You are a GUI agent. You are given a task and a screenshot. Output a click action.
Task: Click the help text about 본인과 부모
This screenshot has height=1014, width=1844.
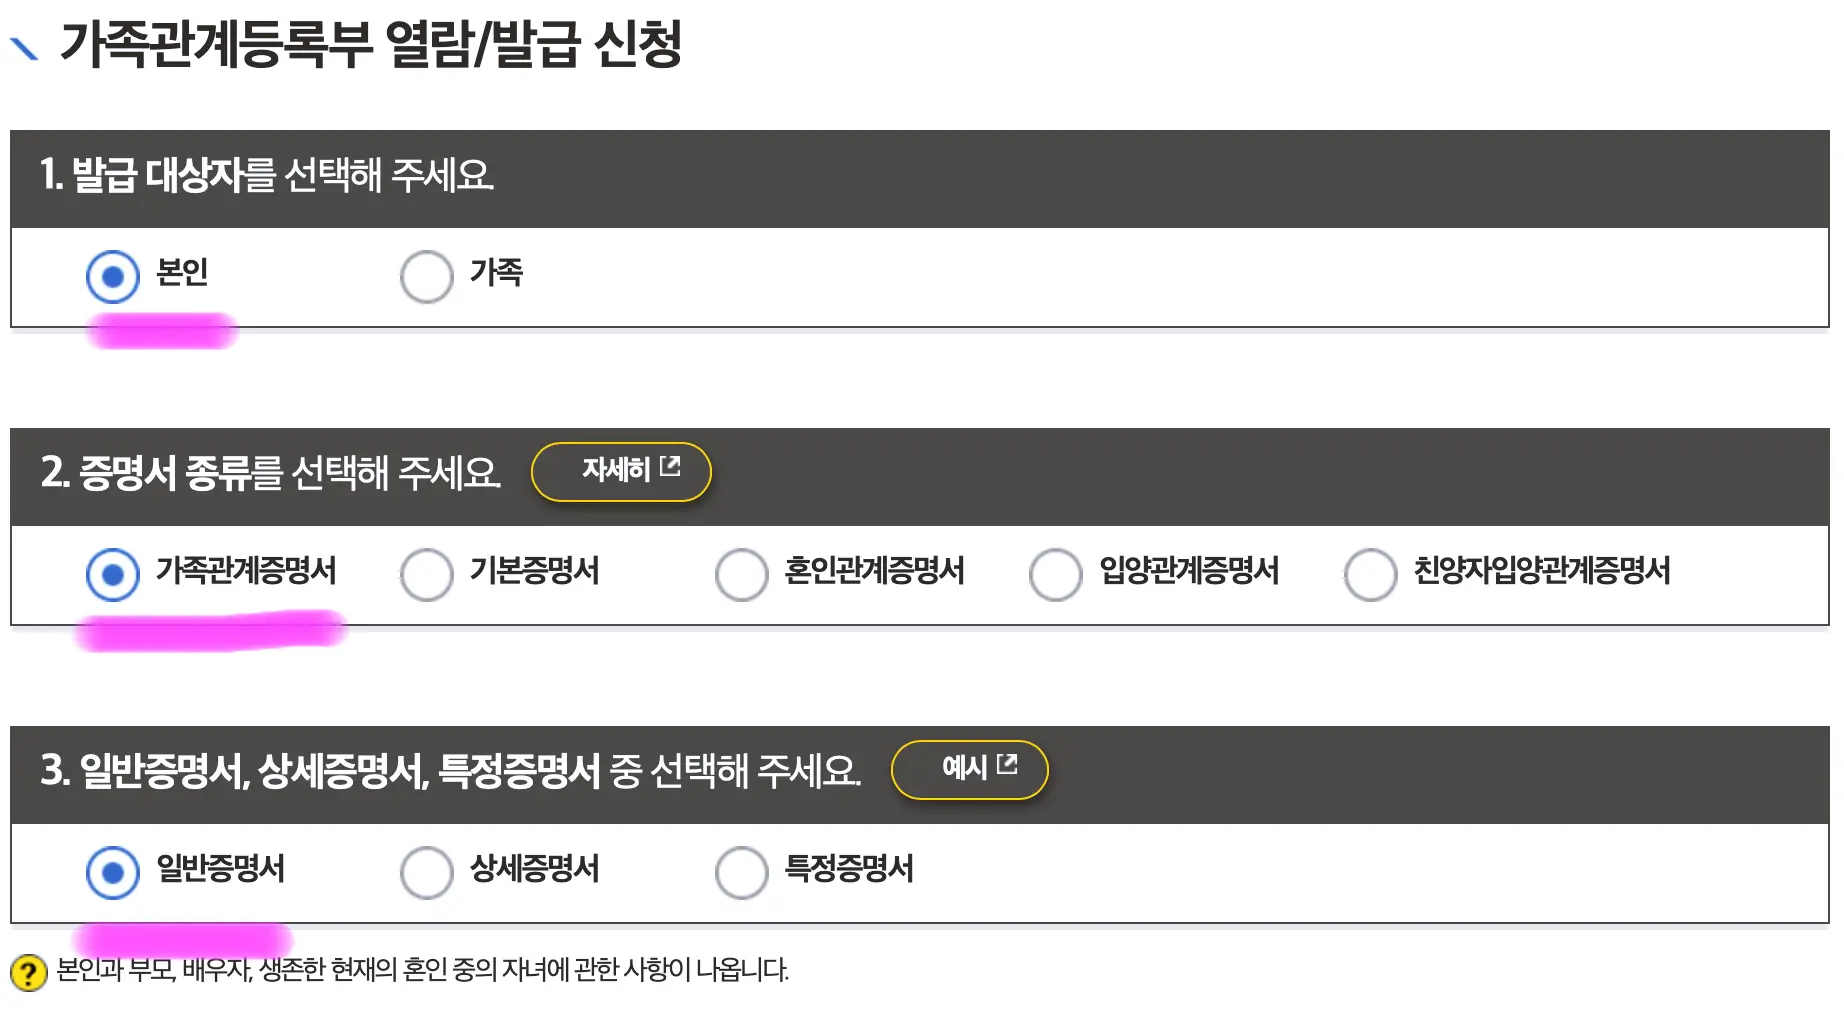(420, 968)
